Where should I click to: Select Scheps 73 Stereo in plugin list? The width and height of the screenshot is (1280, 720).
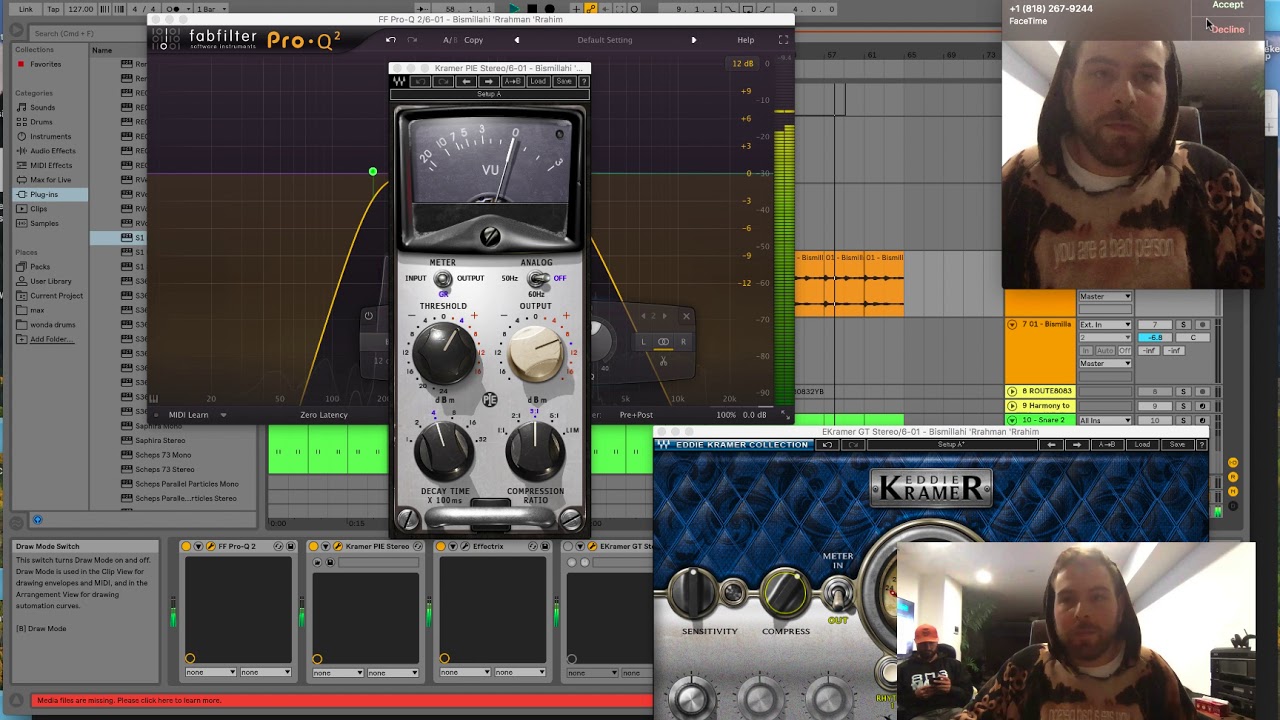point(165,469)
